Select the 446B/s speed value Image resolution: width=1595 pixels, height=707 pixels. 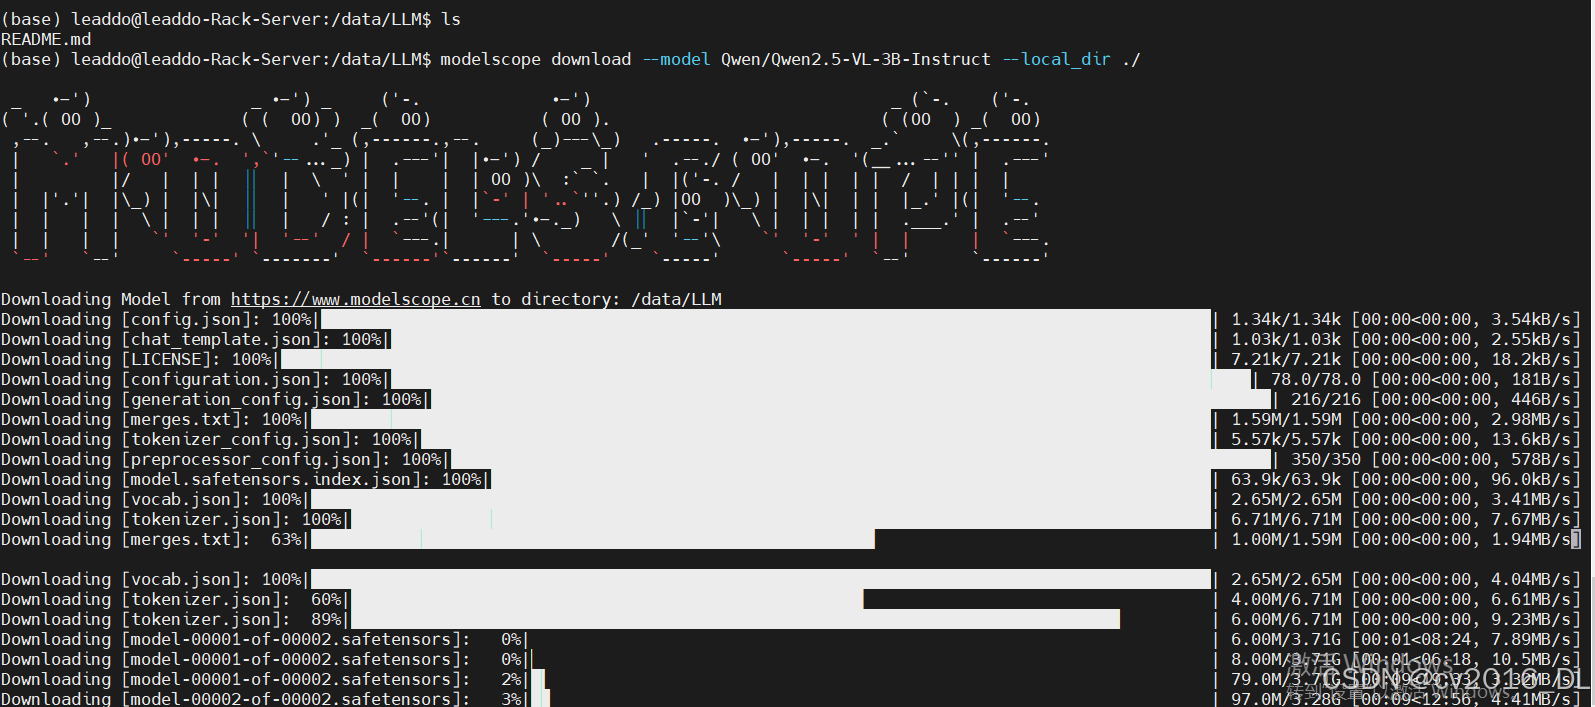(1541, 399)
